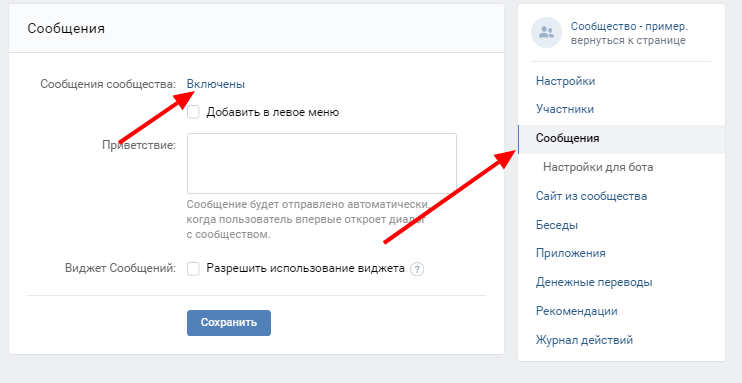The height and width of the screenshot is (383, 742).
Task: Open the "Включены" messages status dropdown
Action: (216, 84)
